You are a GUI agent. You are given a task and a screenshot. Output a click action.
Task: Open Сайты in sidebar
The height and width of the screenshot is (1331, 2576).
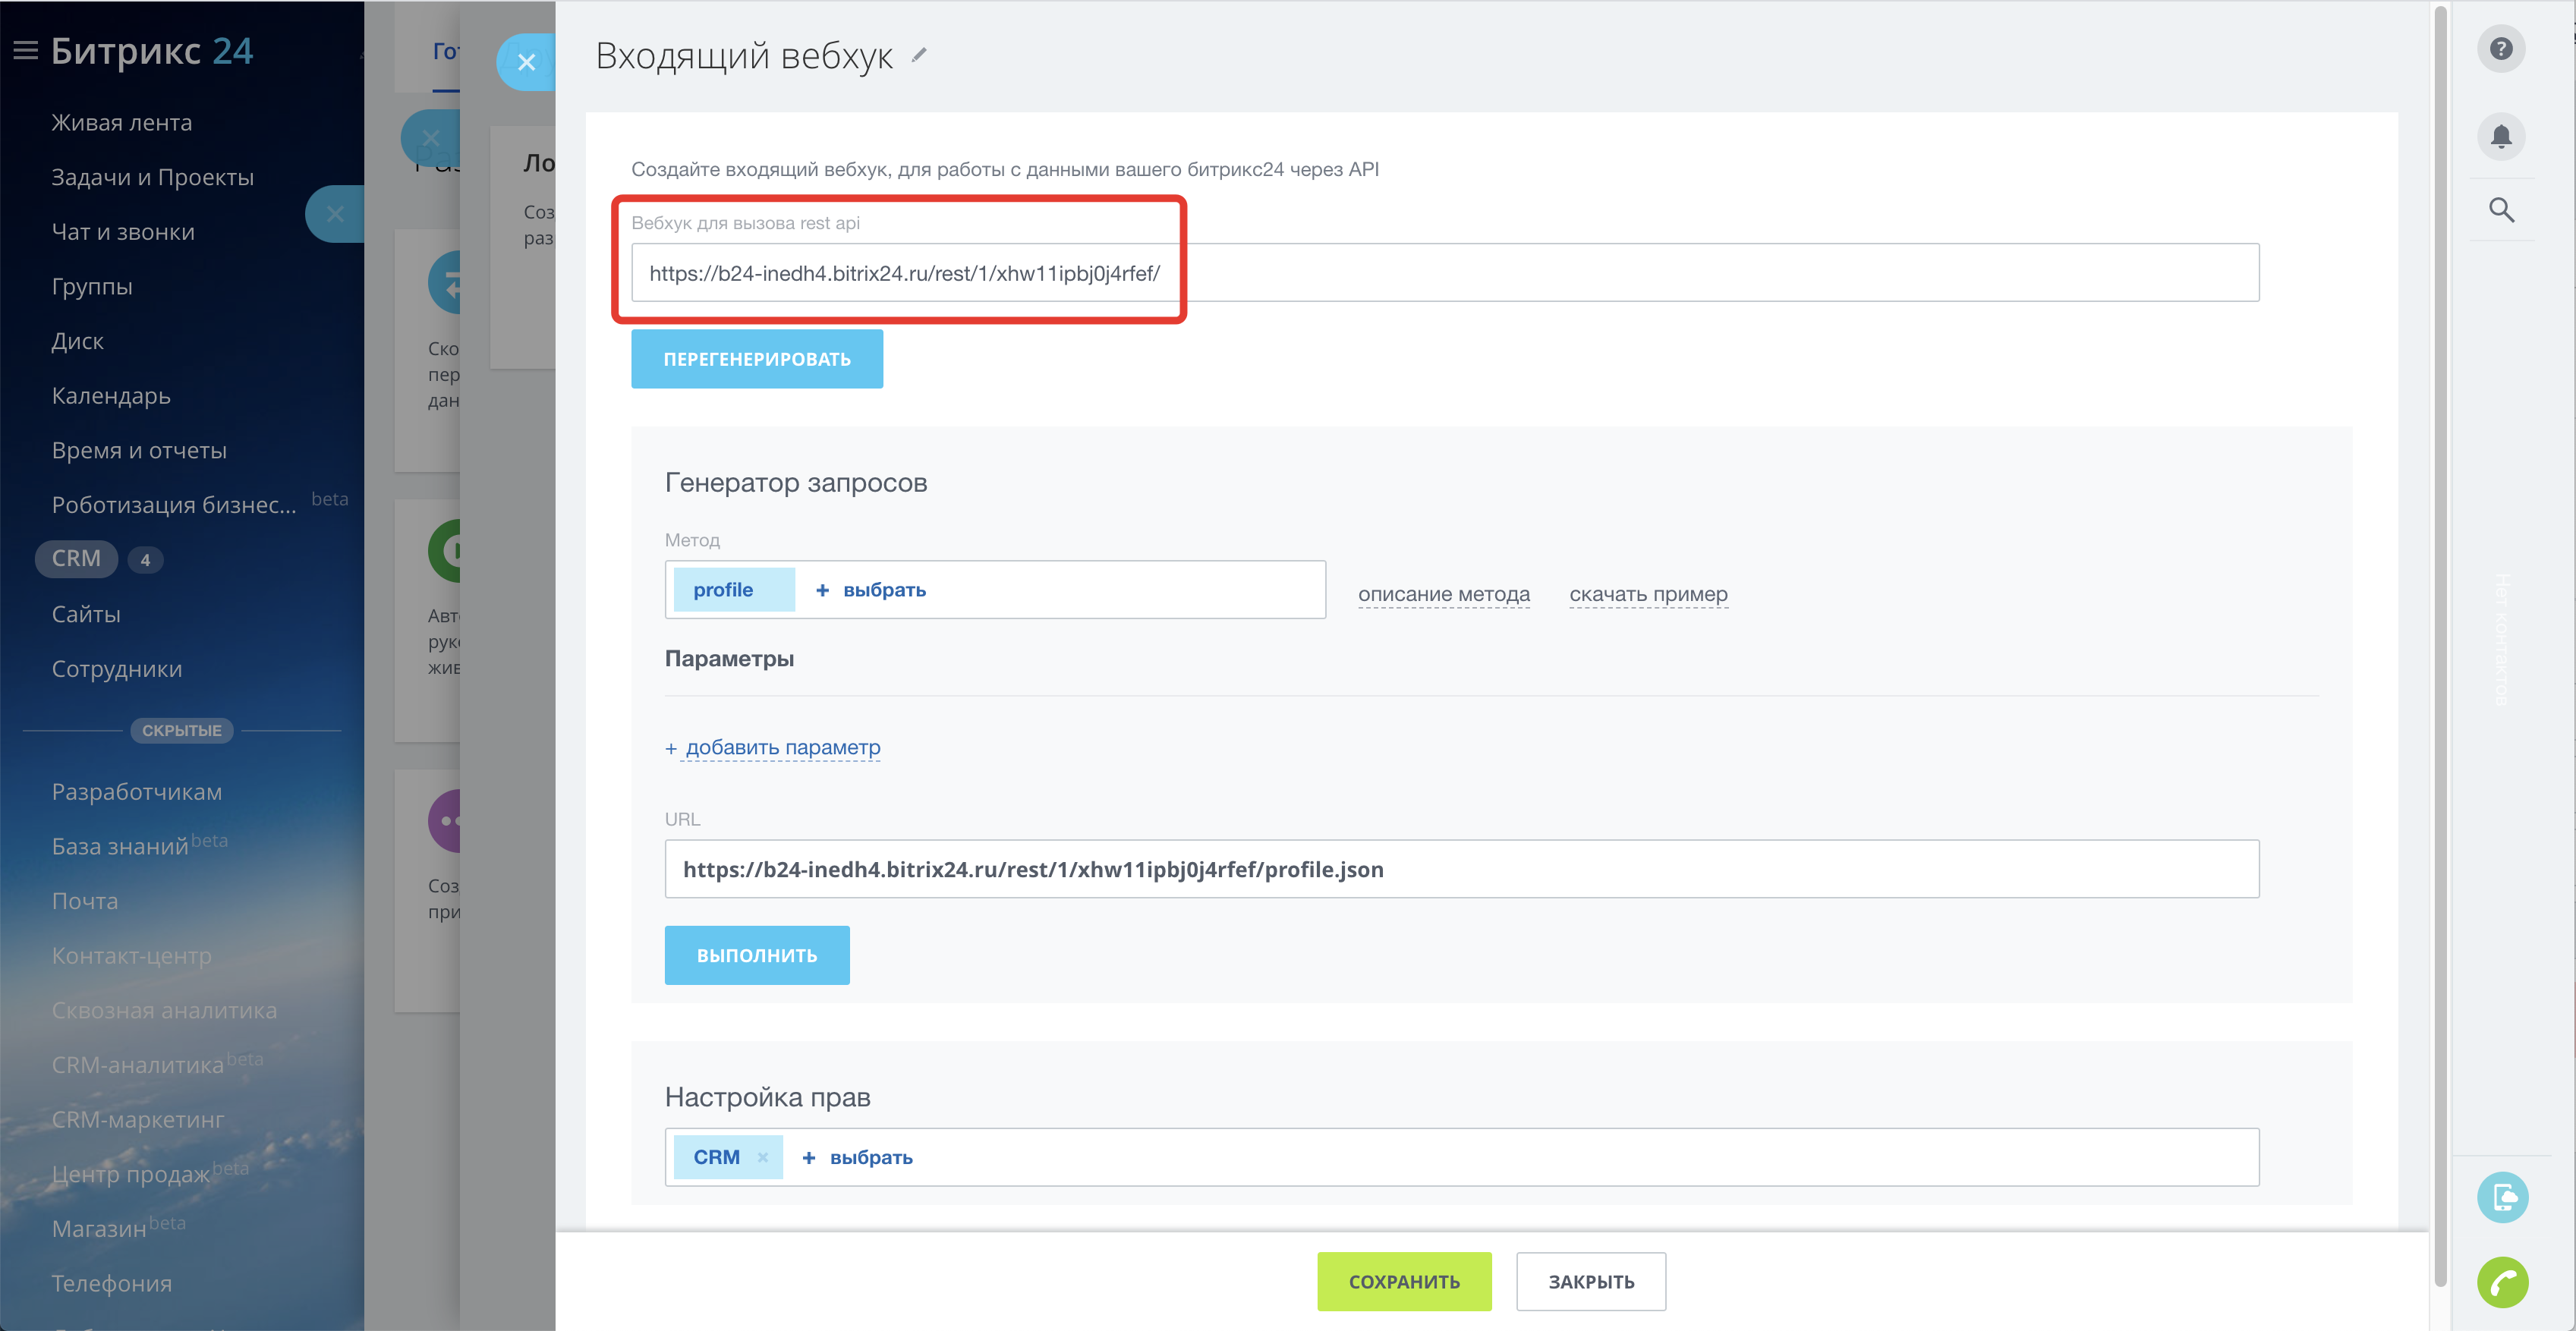coord(86,614)
